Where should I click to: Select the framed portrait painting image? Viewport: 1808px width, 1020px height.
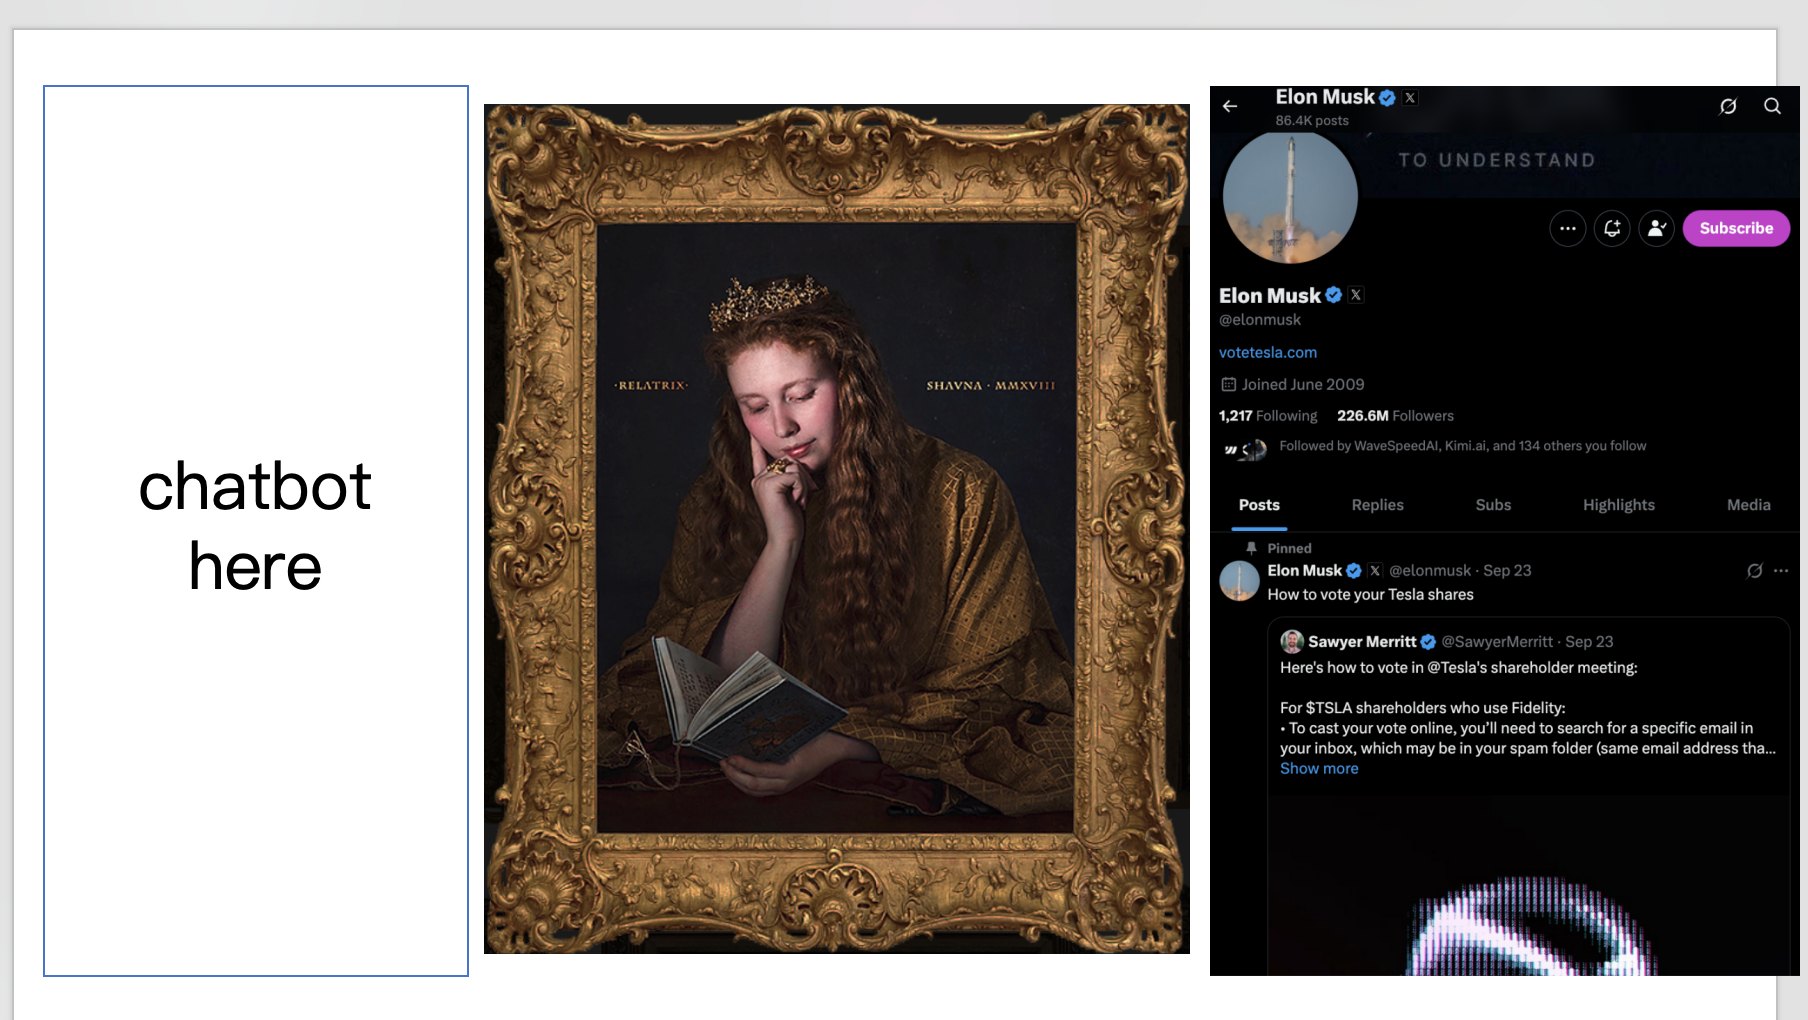(837, 529)
